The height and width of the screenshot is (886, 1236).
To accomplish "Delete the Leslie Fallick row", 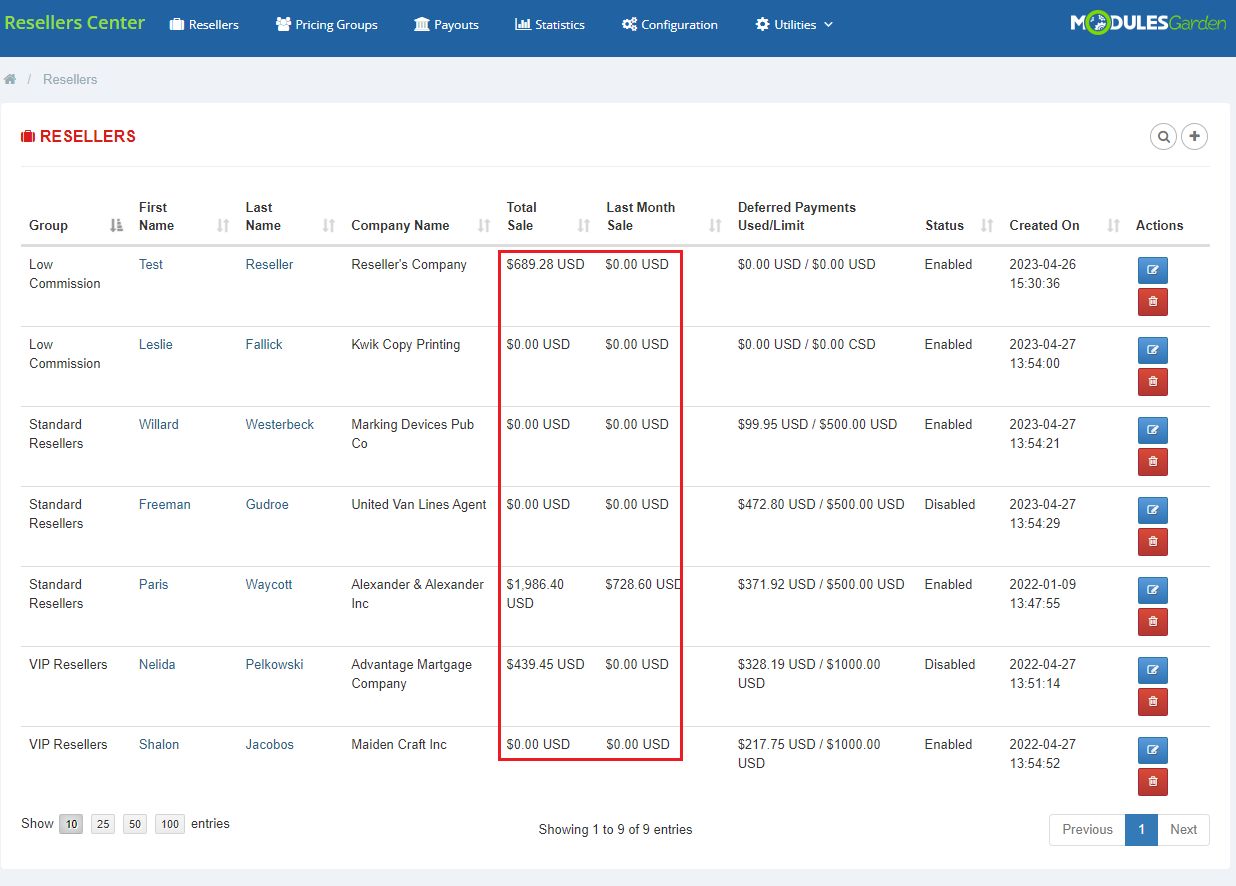I will (1153, 382).
